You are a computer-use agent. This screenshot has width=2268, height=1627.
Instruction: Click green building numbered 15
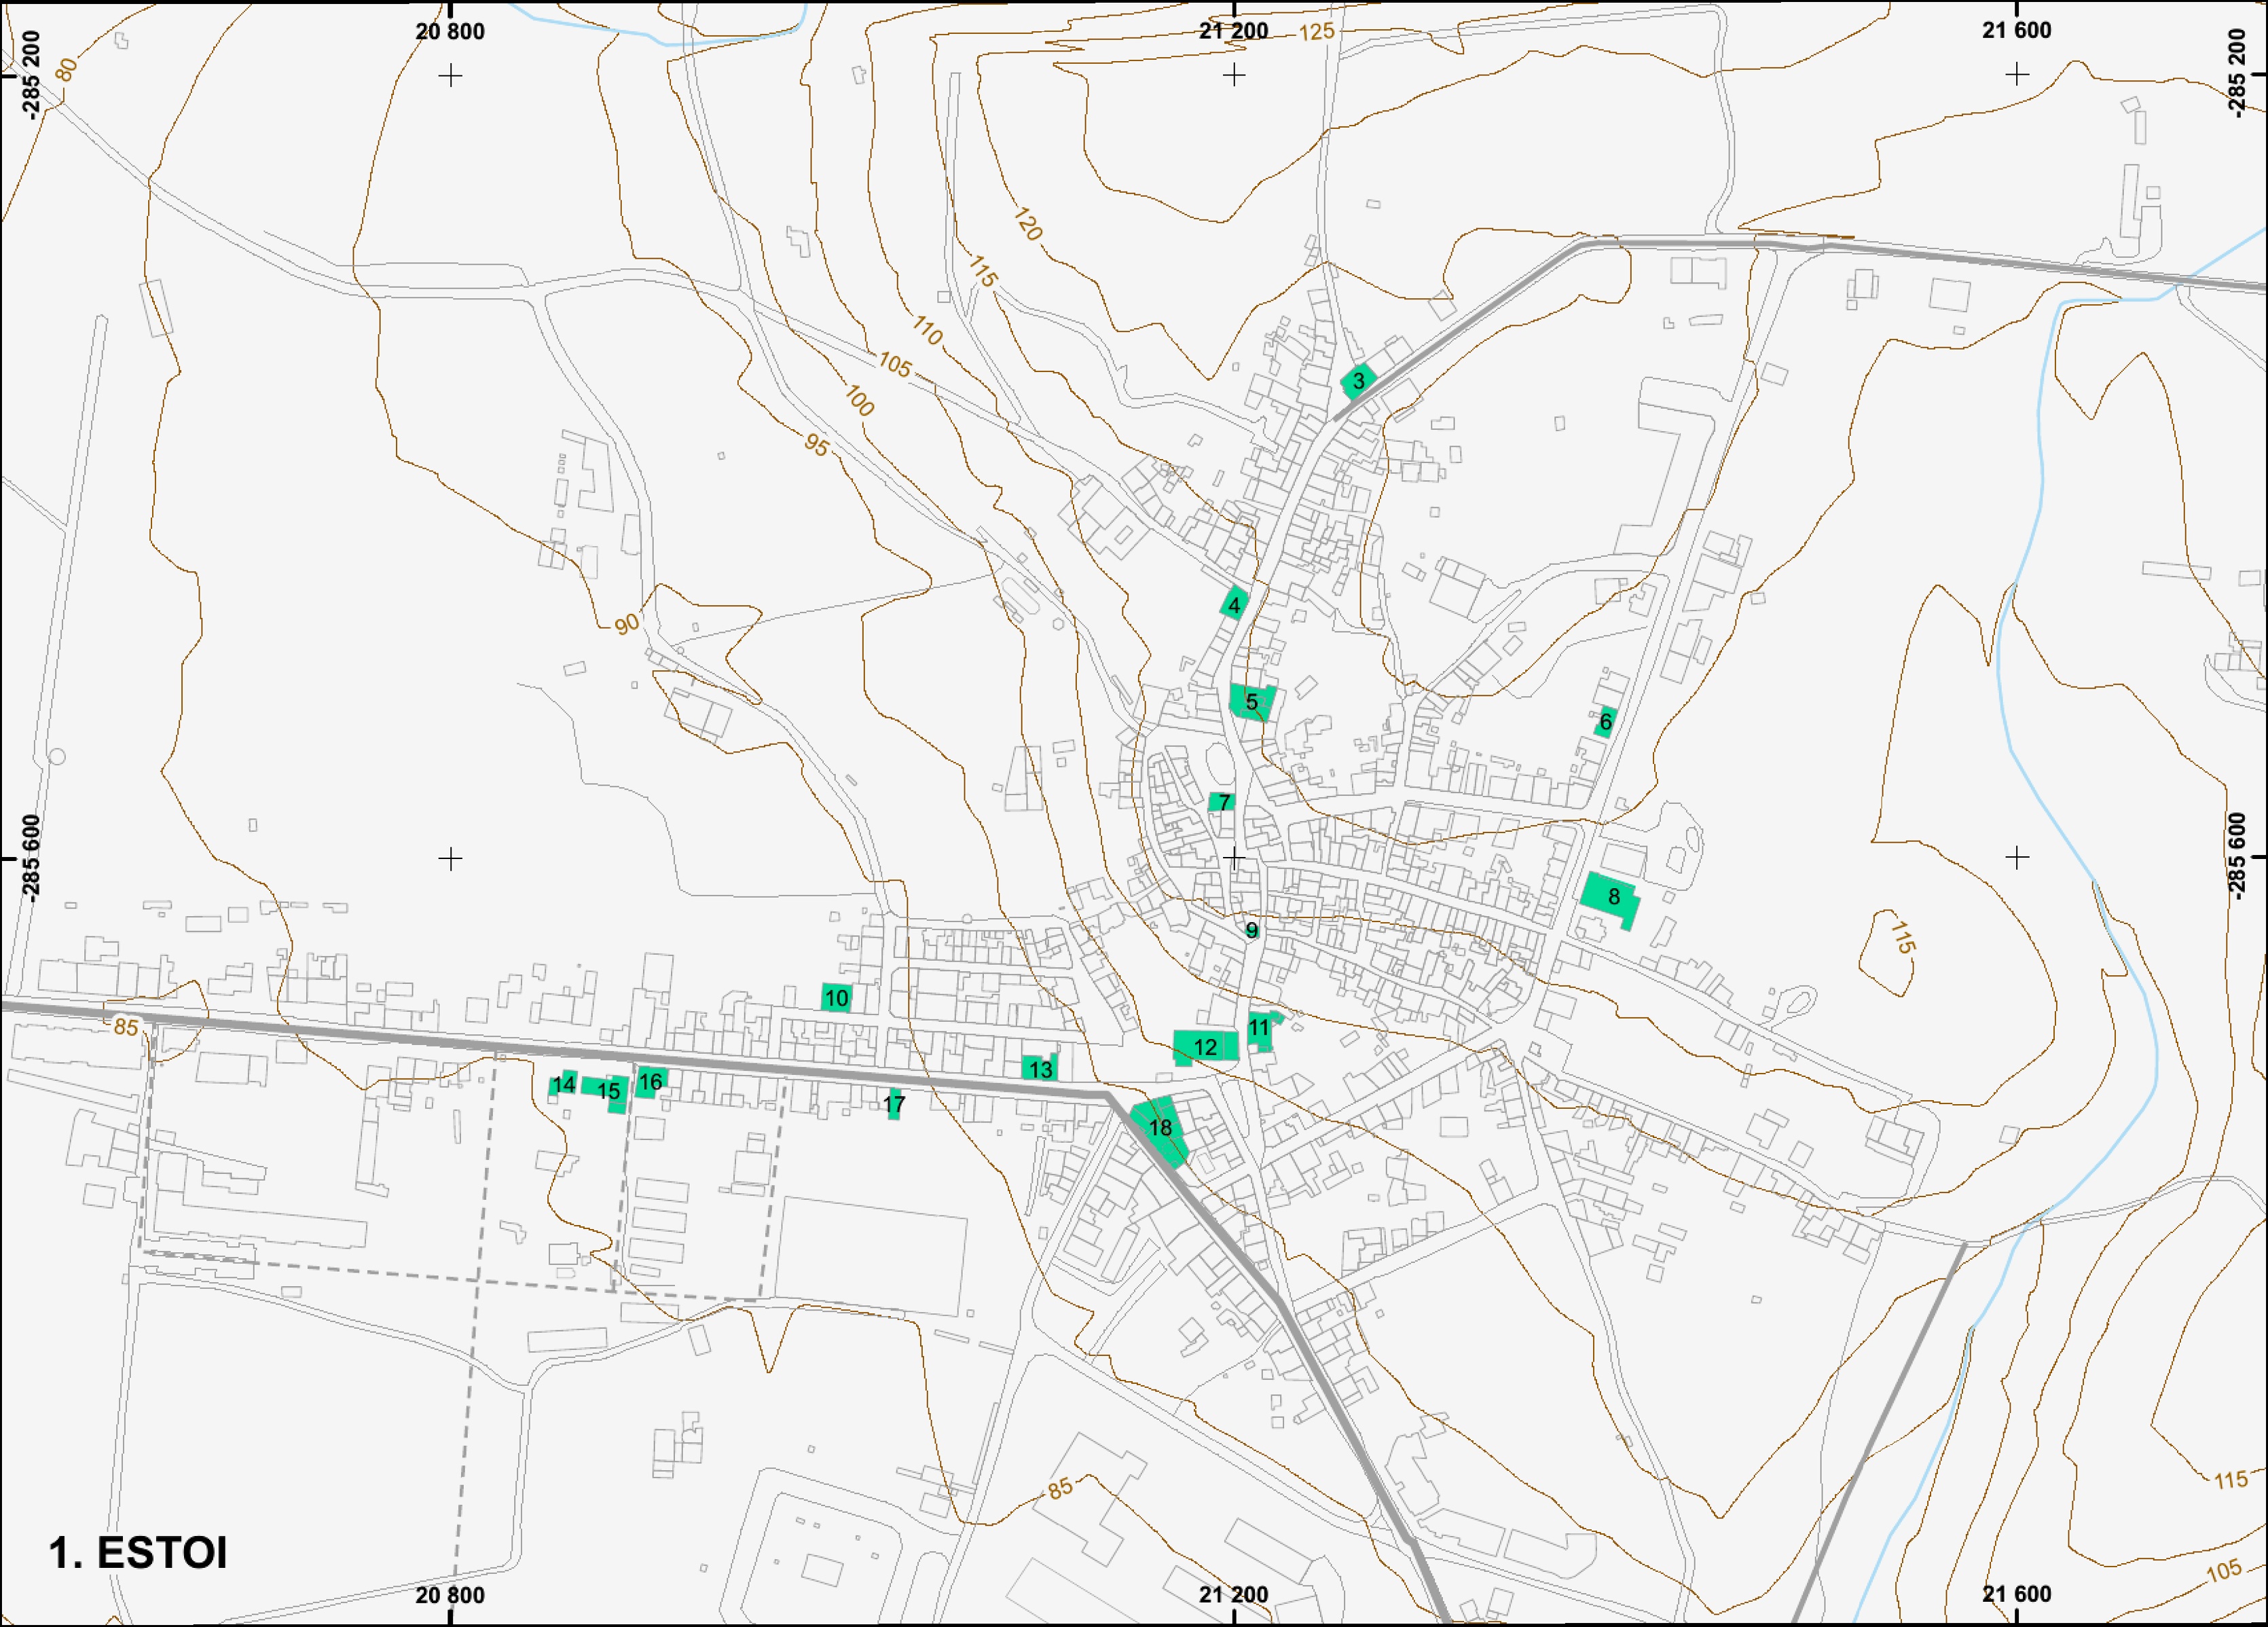608,1092
